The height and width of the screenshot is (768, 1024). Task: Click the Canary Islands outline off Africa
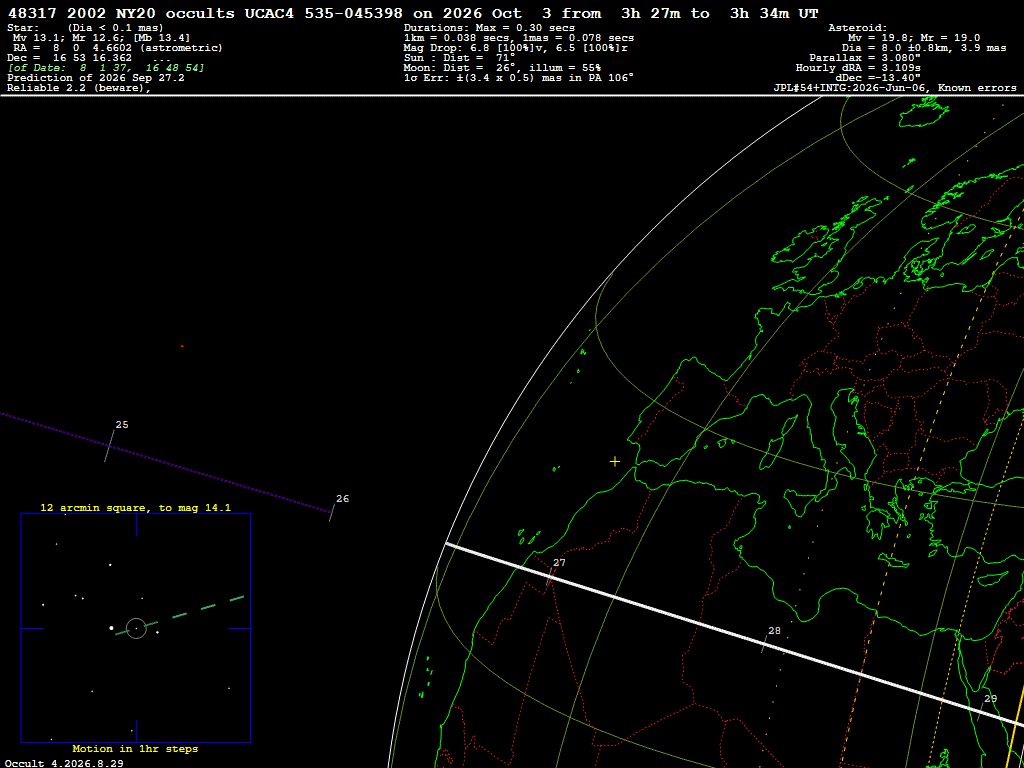pyautogui.click(x=531, y=536)
